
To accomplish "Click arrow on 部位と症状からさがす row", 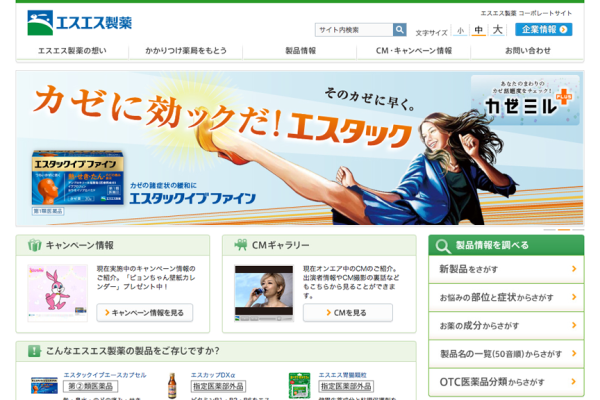I will click(x=574, y=297).
